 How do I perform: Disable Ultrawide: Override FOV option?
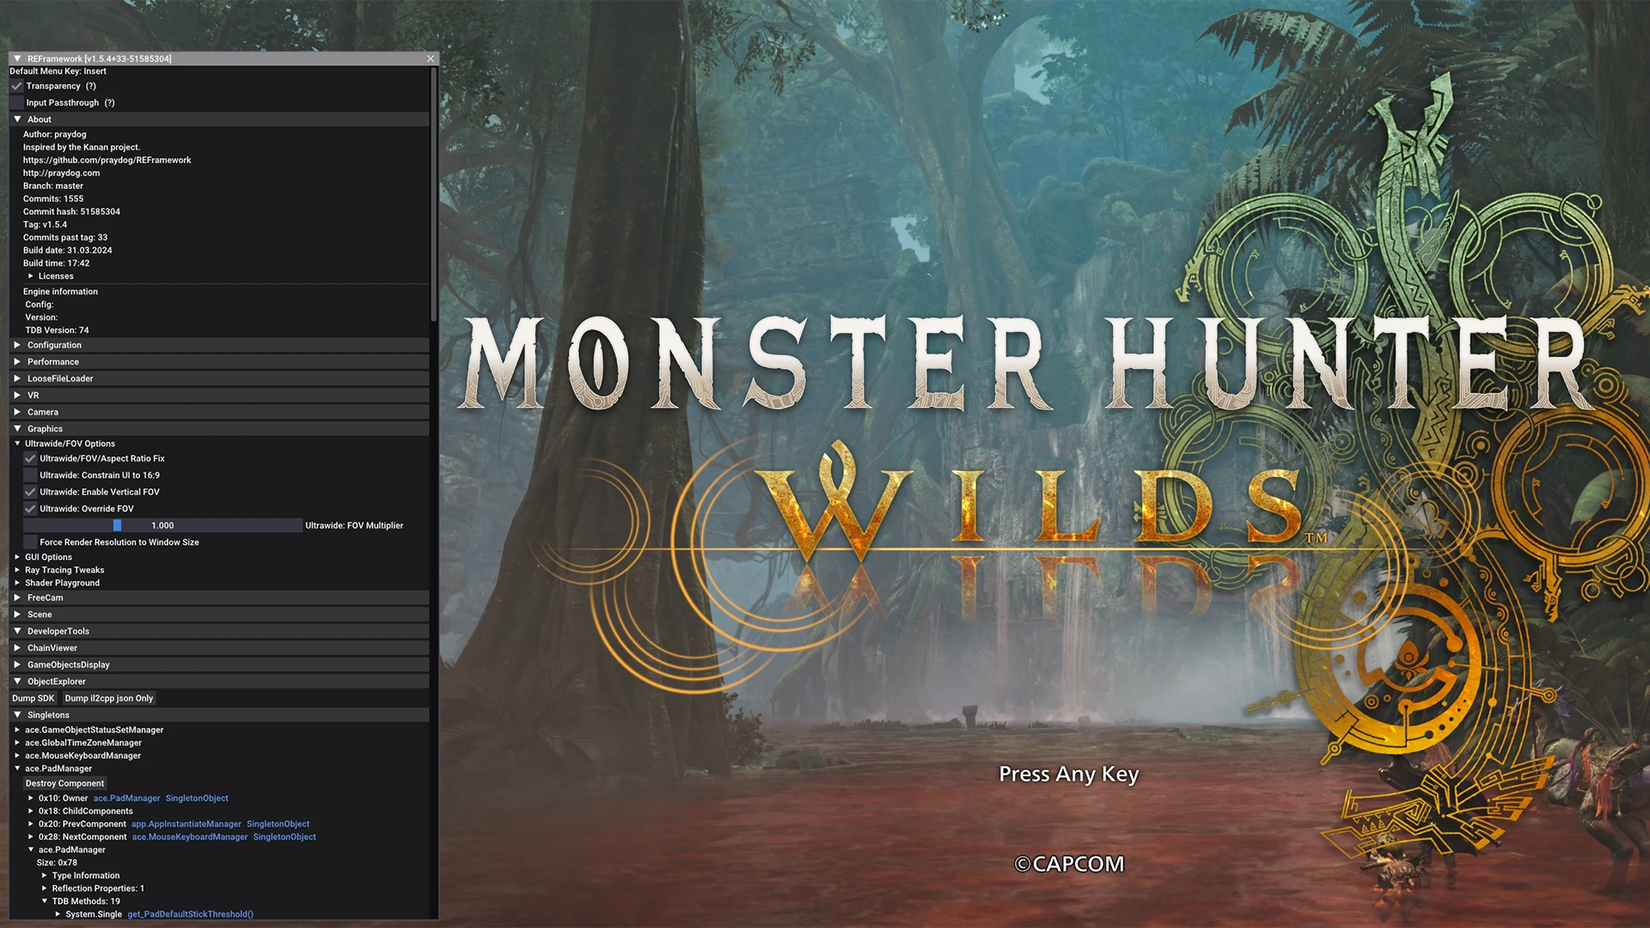pyautogui.click(x=30, y=509)
